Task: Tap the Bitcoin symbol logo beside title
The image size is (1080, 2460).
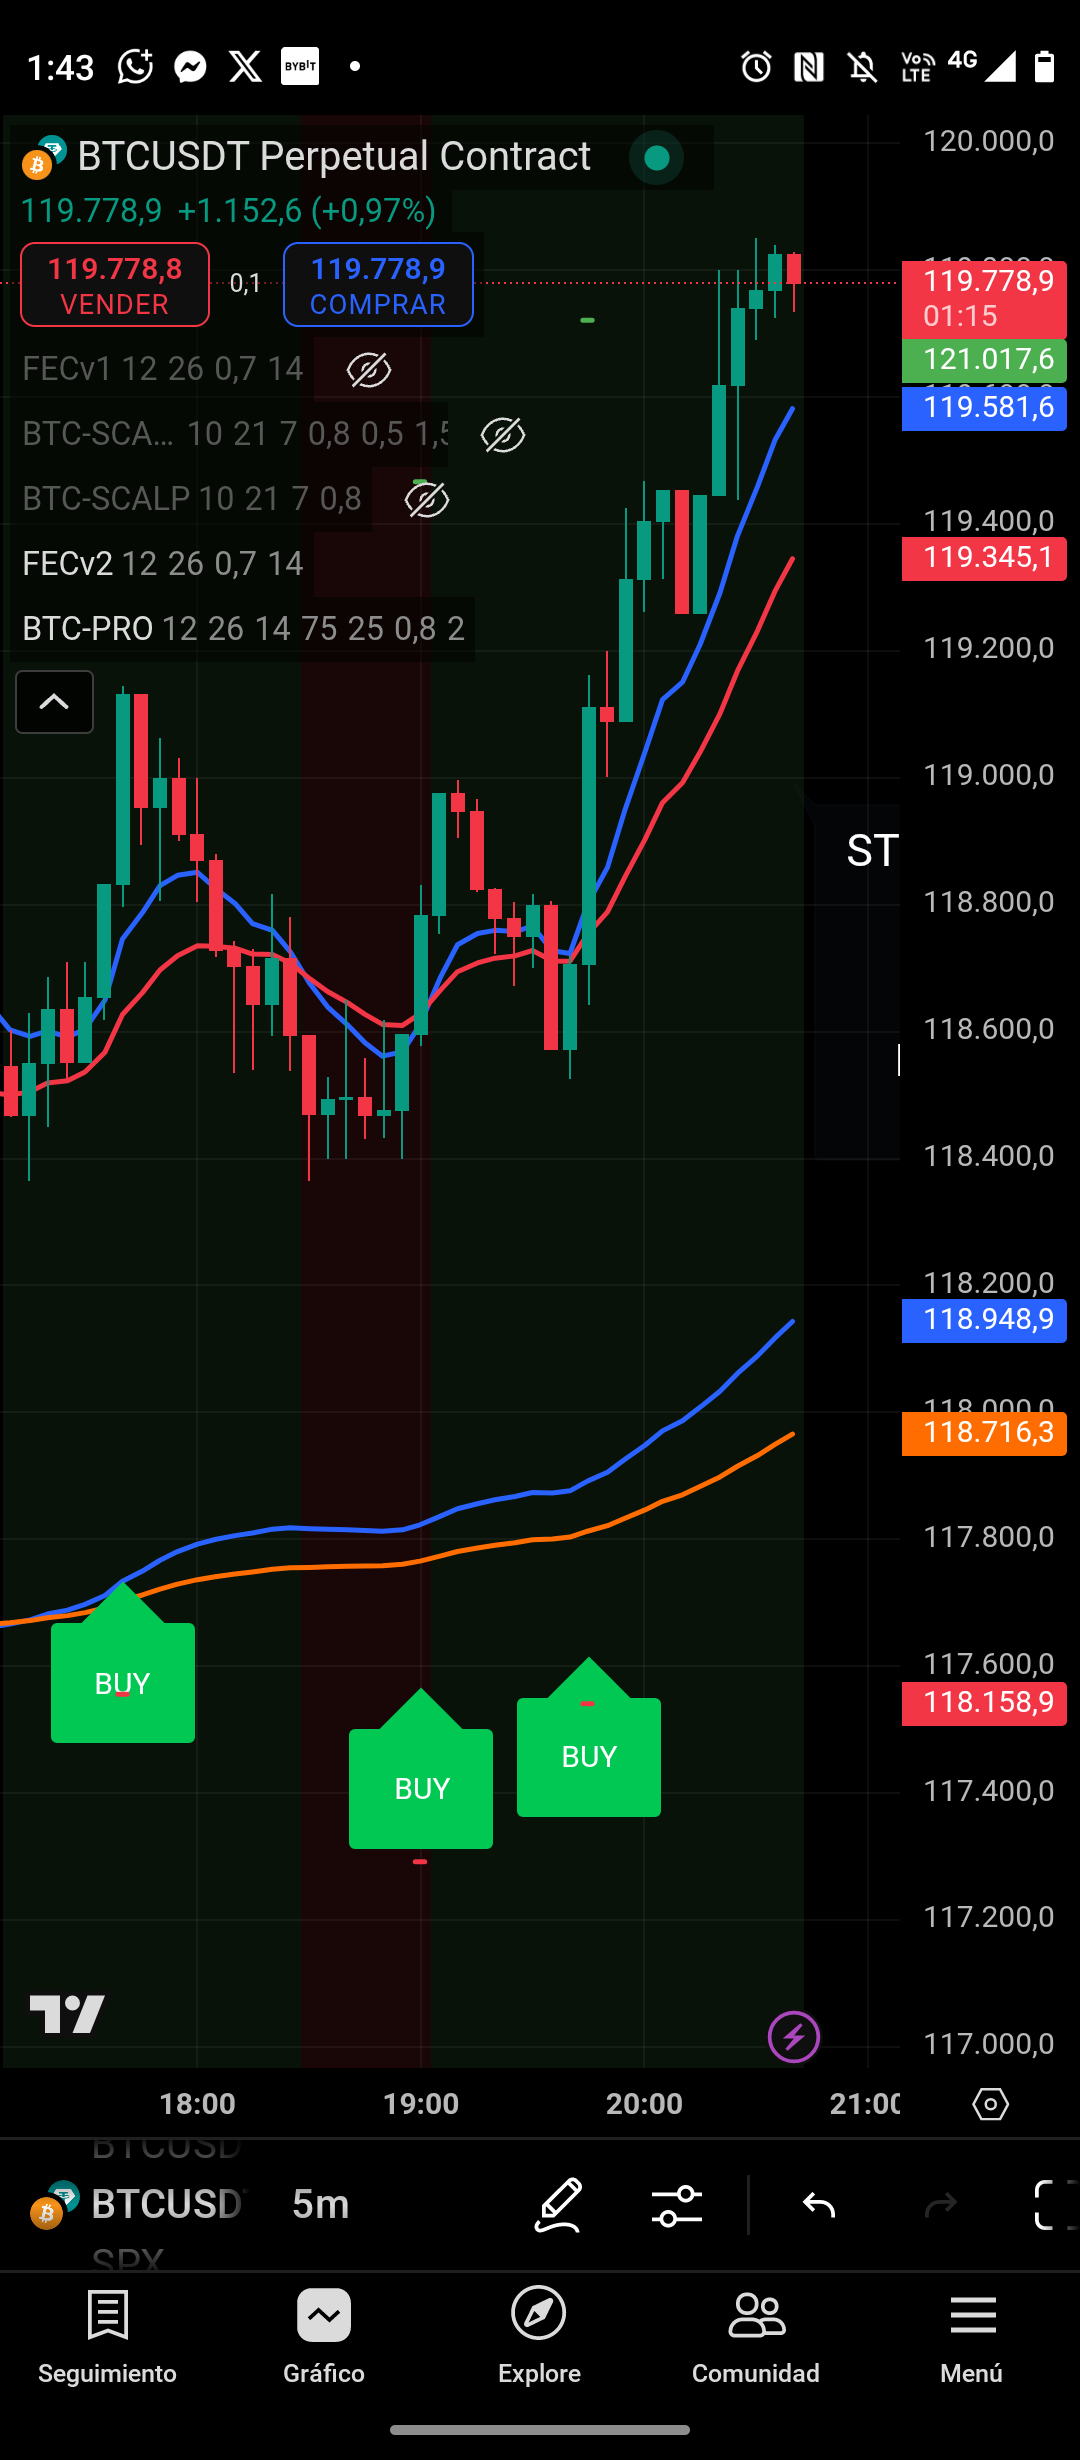Action: [x=43, y=158]
